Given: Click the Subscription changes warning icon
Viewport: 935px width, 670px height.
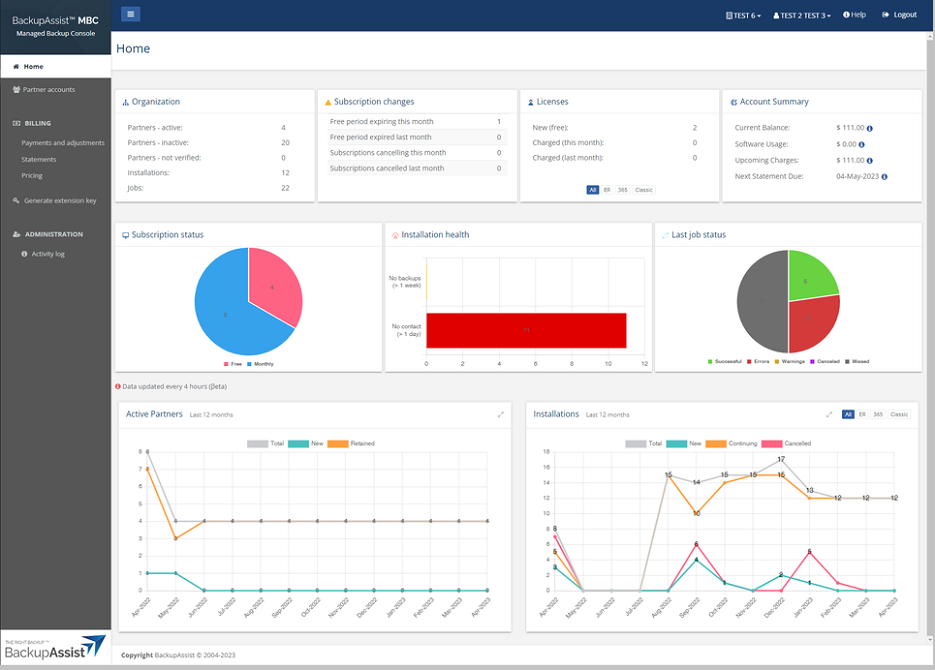Looking at the screenshot, I should 328,103.
